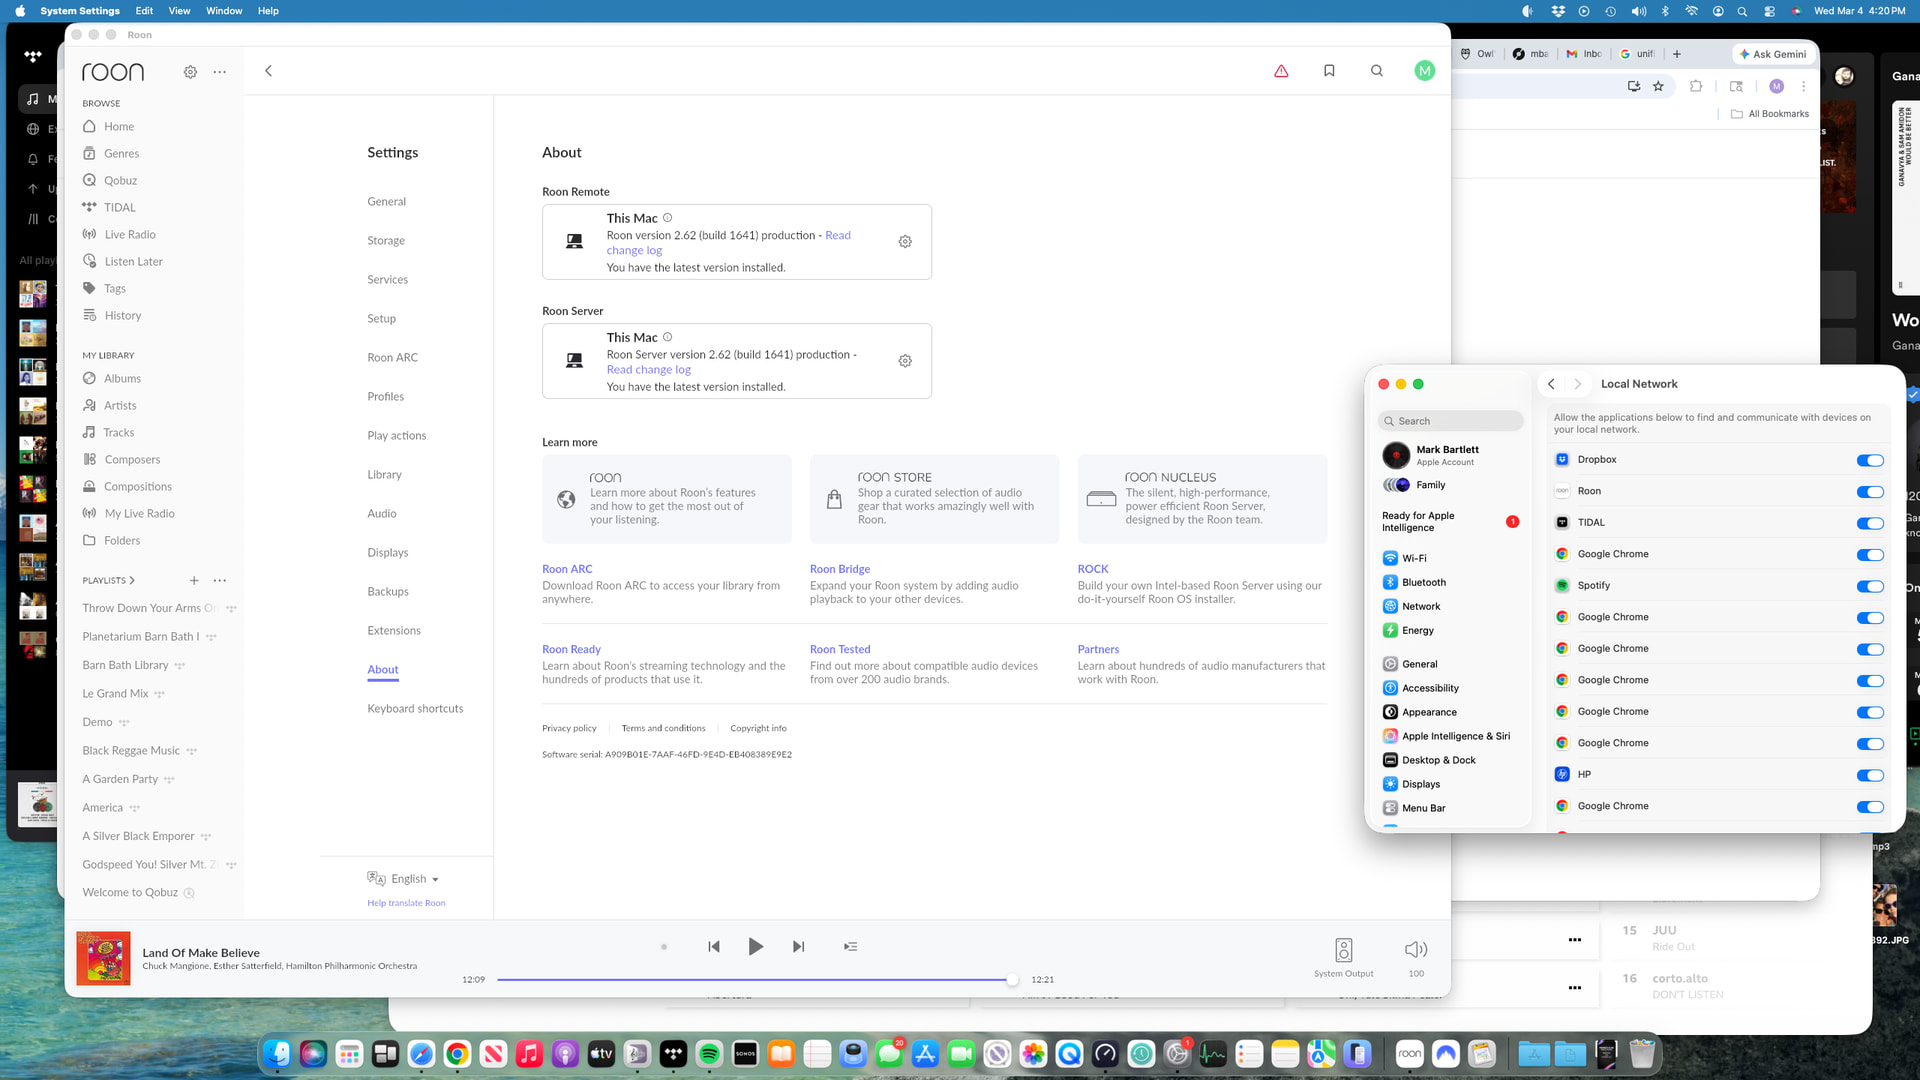The image size is (1920, 1080).
Task: Open the Window menu in menu bar
Action: point(223,11)
